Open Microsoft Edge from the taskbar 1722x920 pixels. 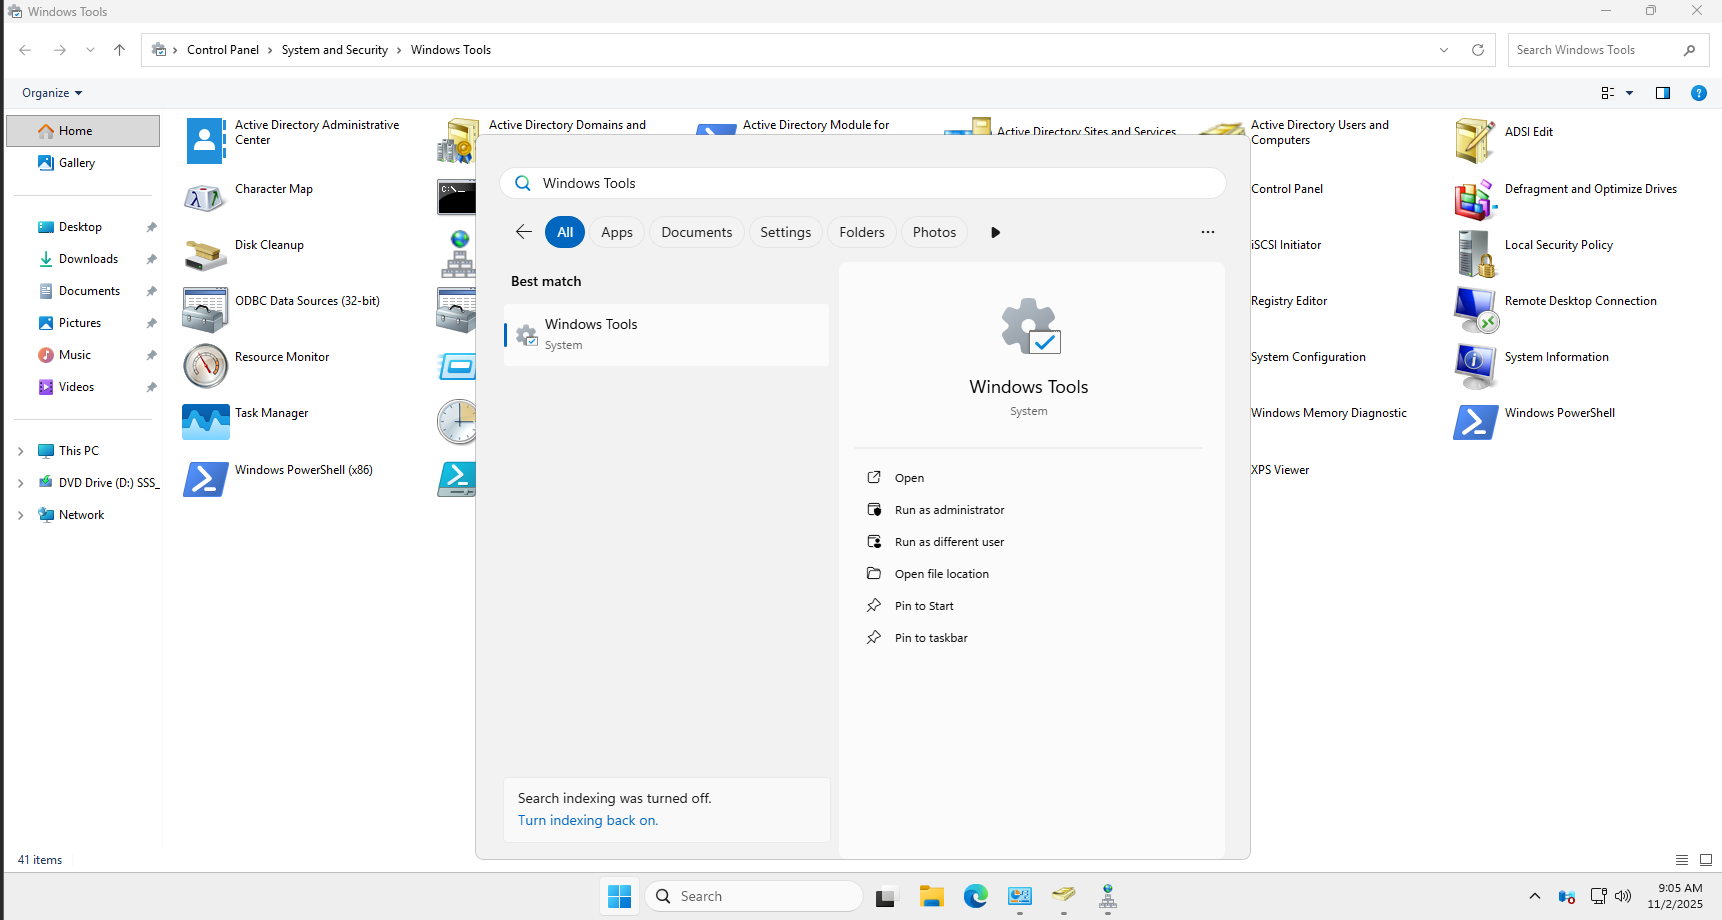point(976,896)
